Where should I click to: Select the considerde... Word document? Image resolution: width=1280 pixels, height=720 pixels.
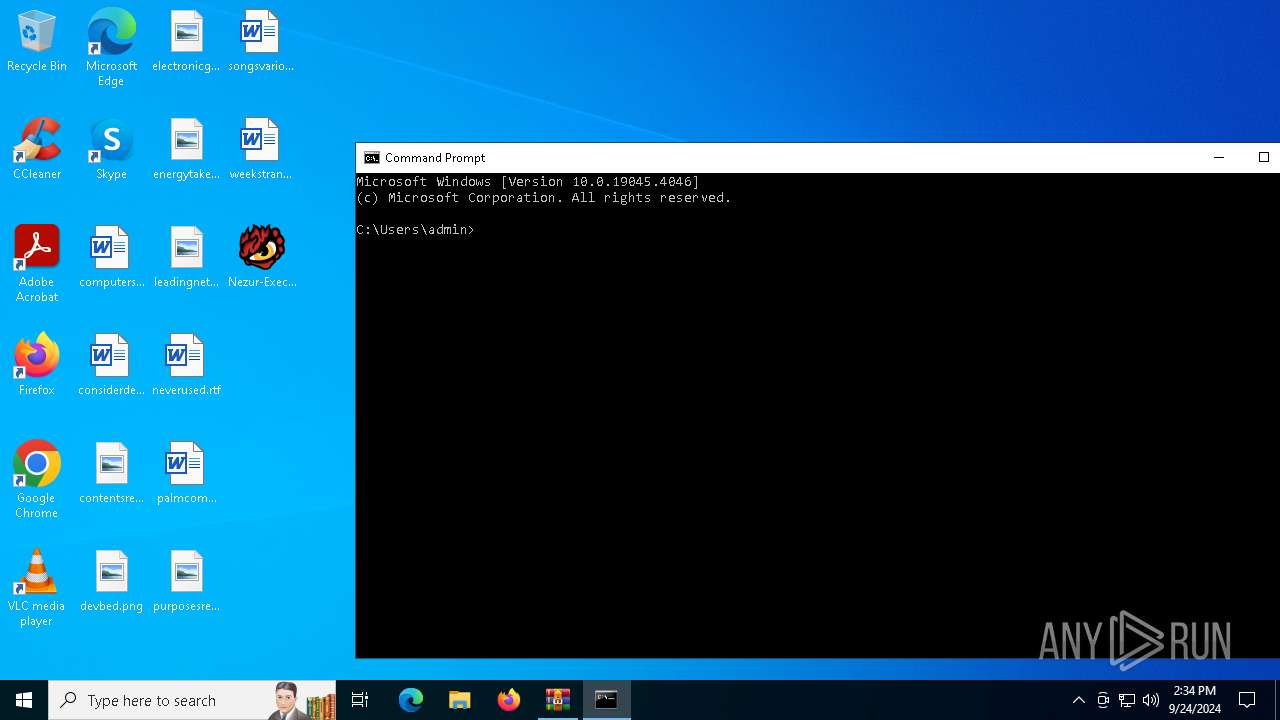click(111, 366)
